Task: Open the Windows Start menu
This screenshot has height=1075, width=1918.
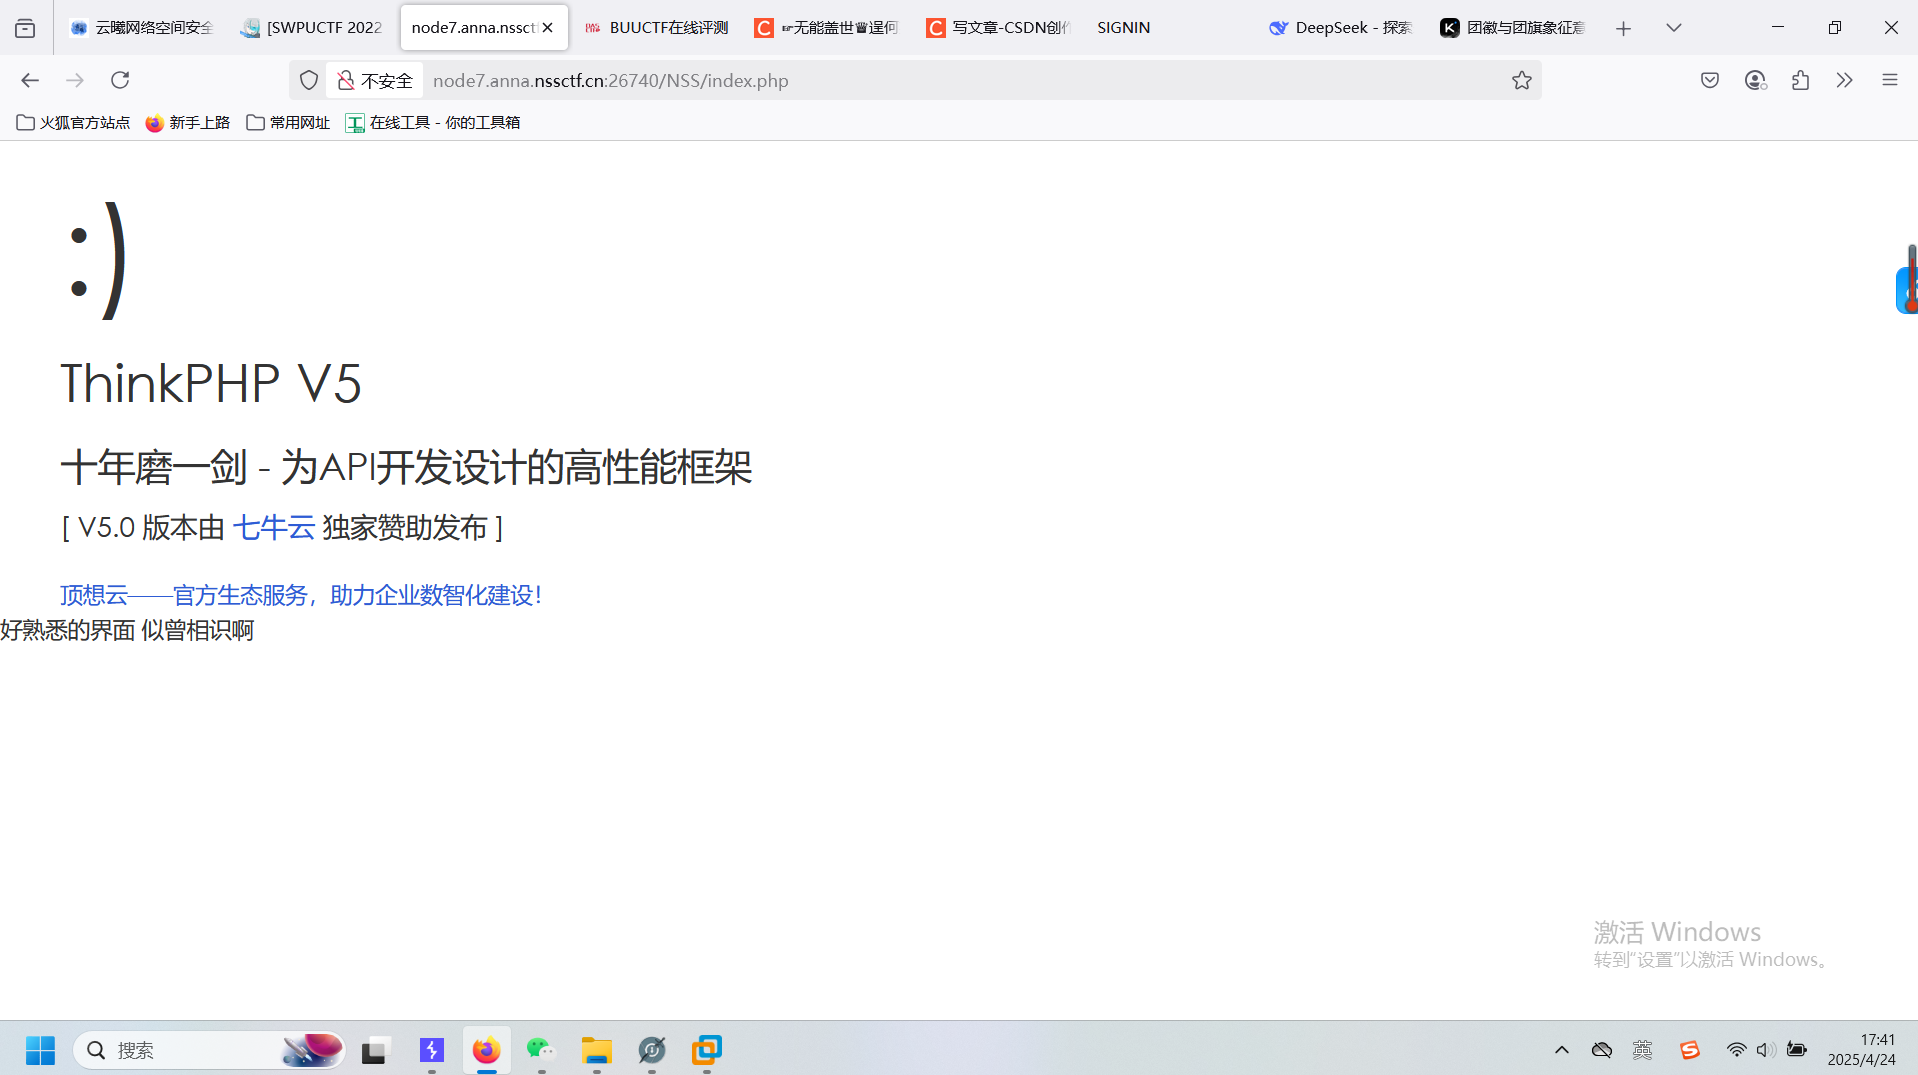Action: [40, 1050]
